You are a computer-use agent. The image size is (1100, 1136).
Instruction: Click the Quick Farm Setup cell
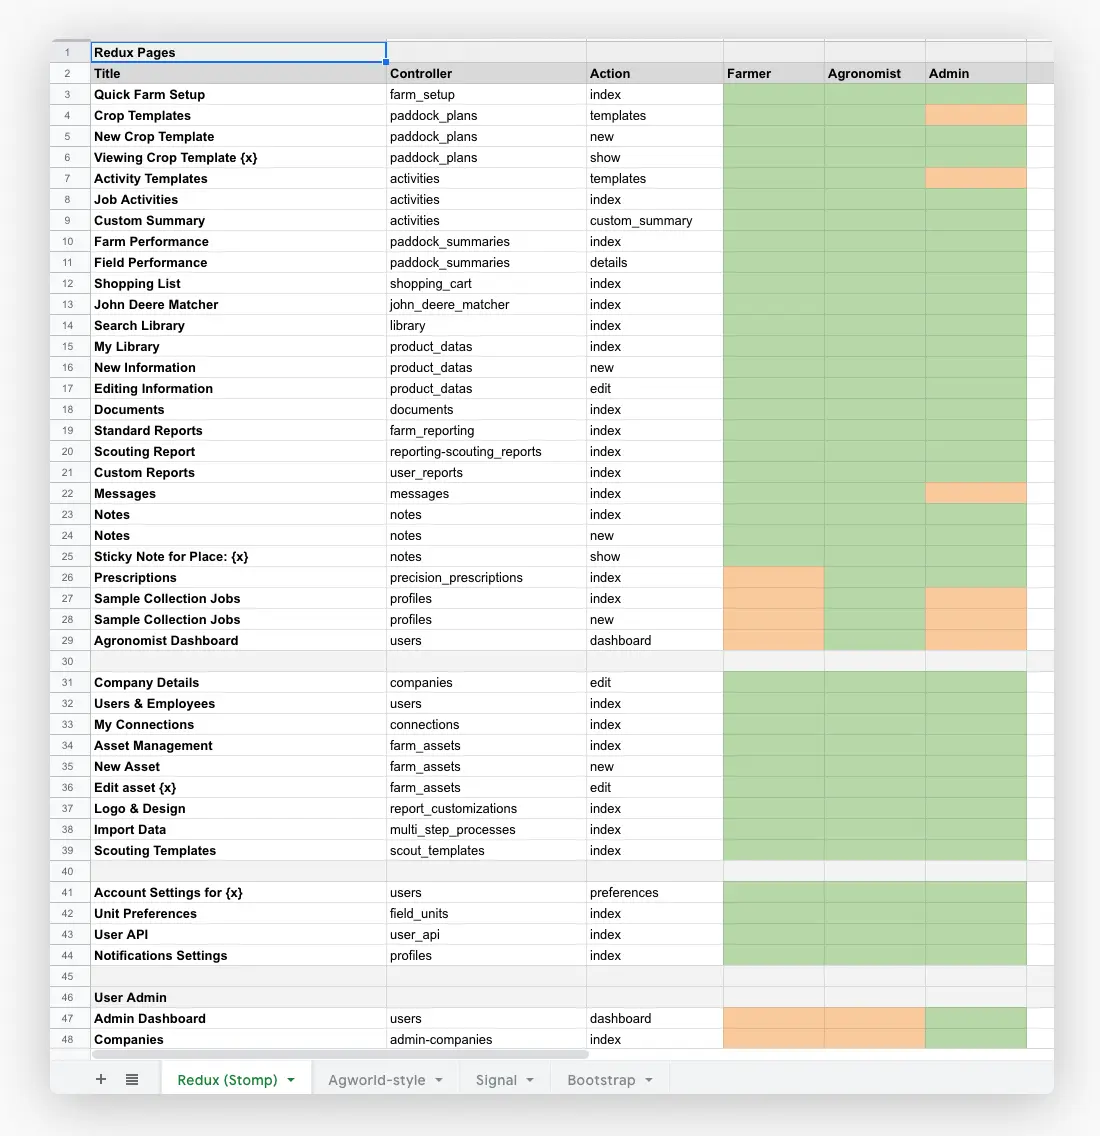239,94
